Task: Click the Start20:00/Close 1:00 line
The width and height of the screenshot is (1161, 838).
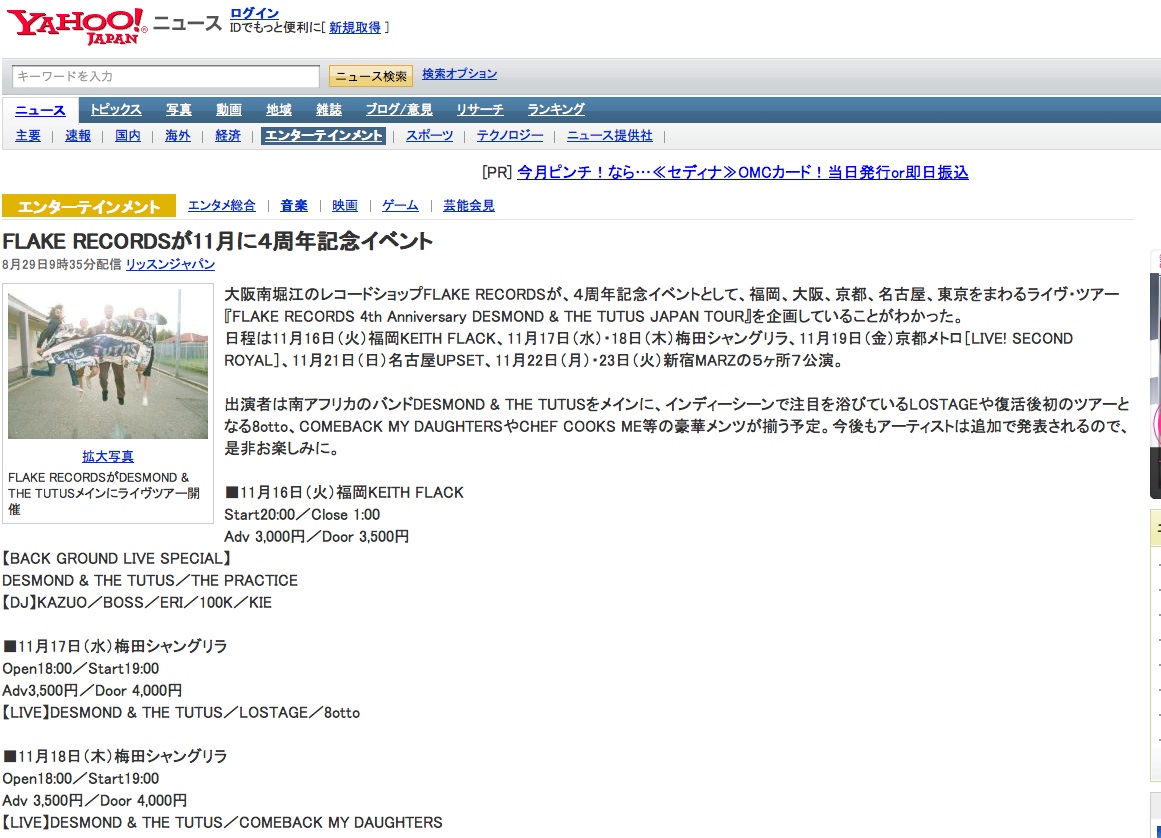Action: [x=302, y=514]
